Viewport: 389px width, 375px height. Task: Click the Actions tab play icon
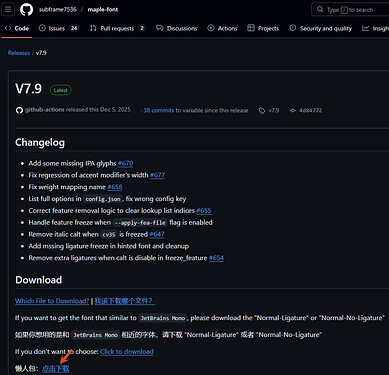(x=211, y=28)
